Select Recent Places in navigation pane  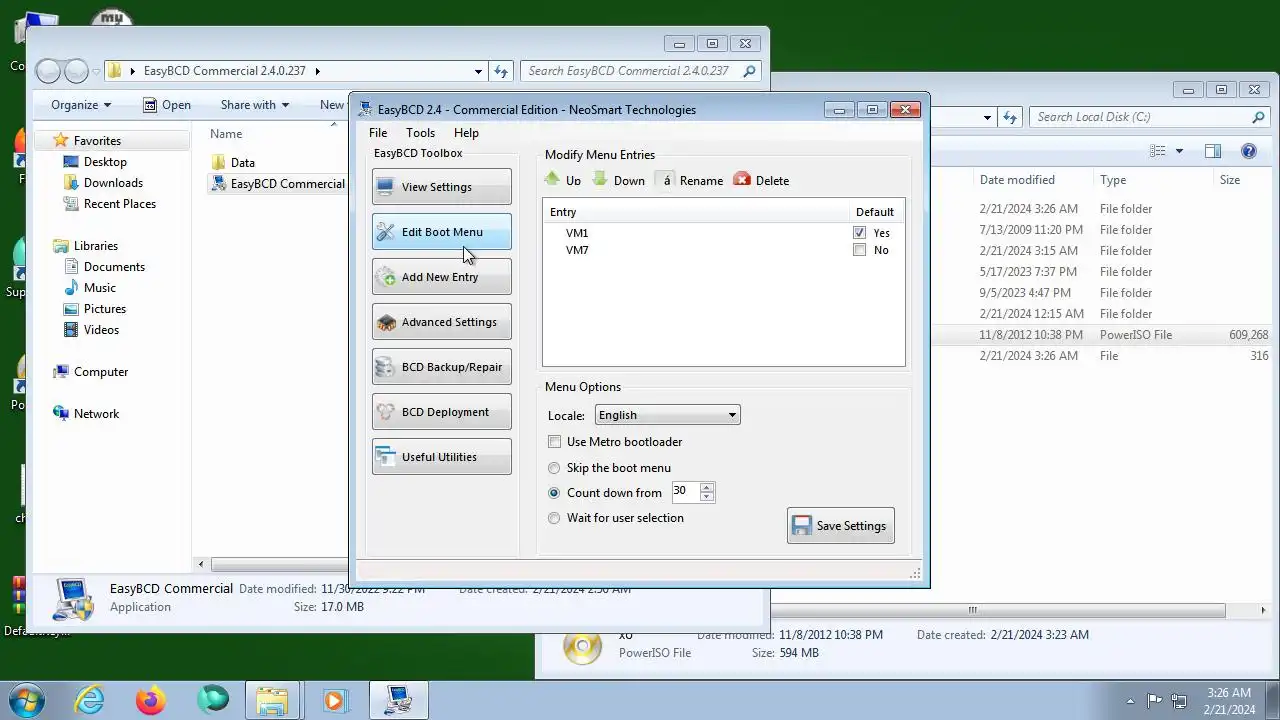[109, 204]
